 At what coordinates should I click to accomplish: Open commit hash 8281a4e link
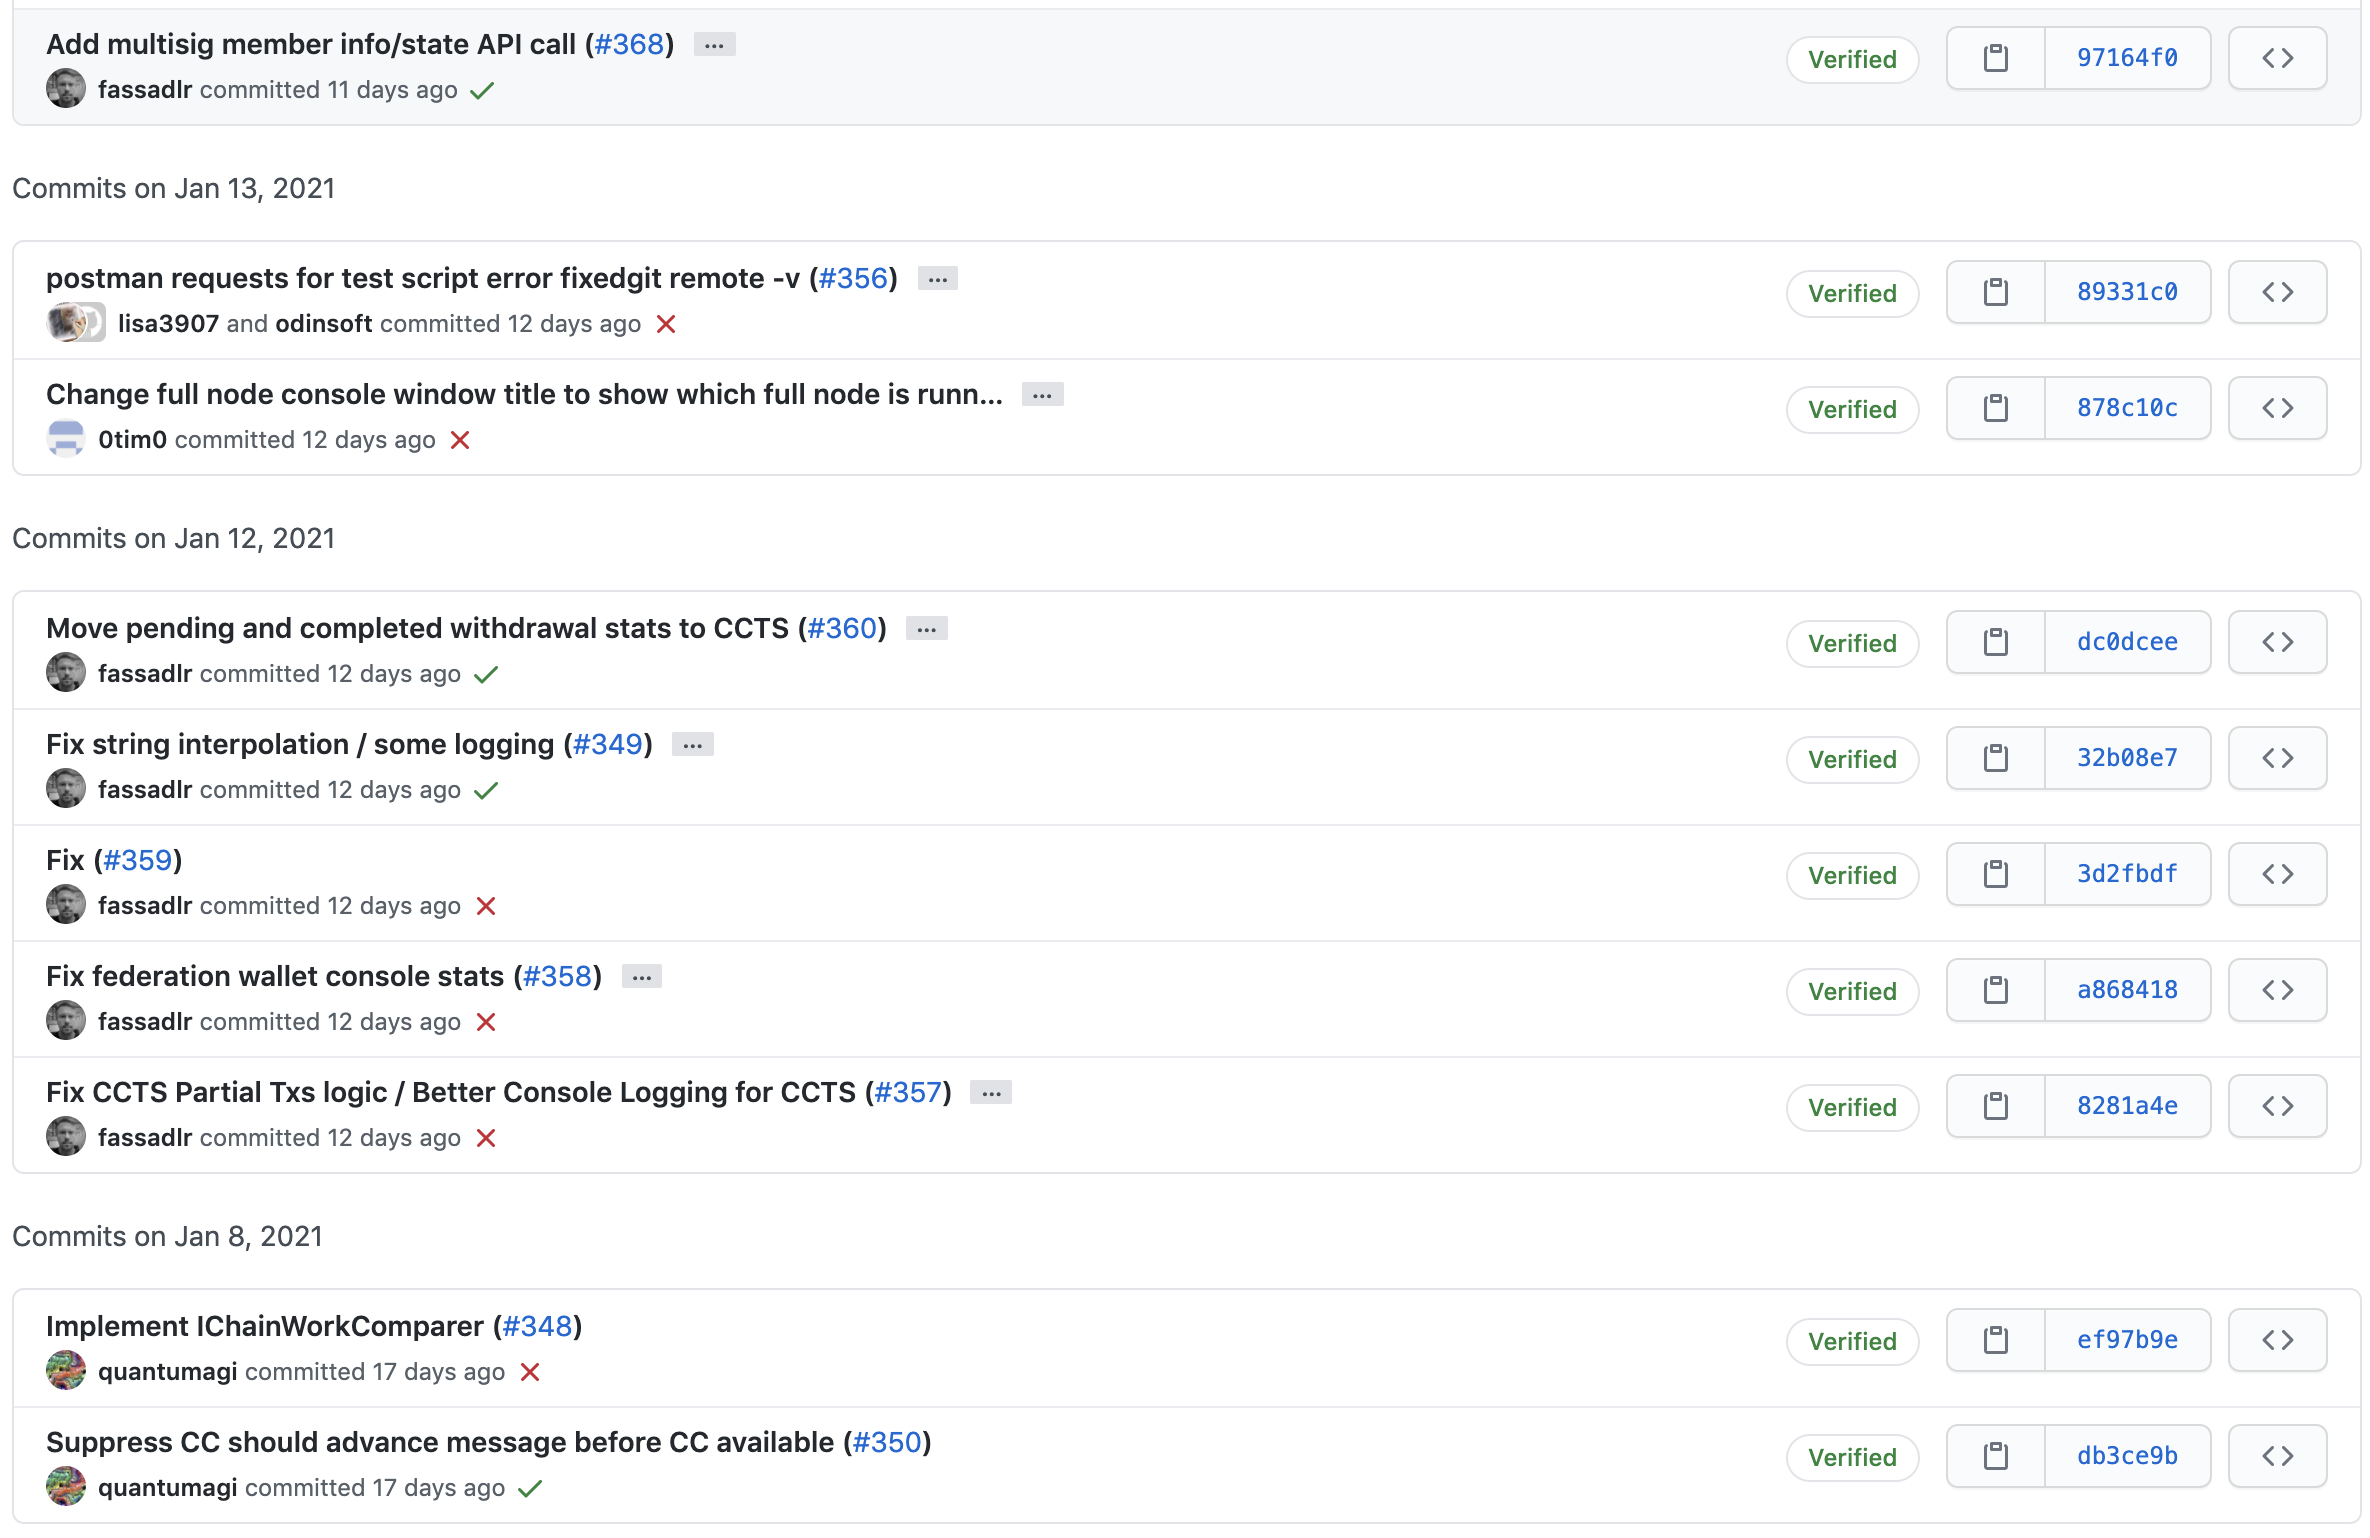tap(2127, 1106)
